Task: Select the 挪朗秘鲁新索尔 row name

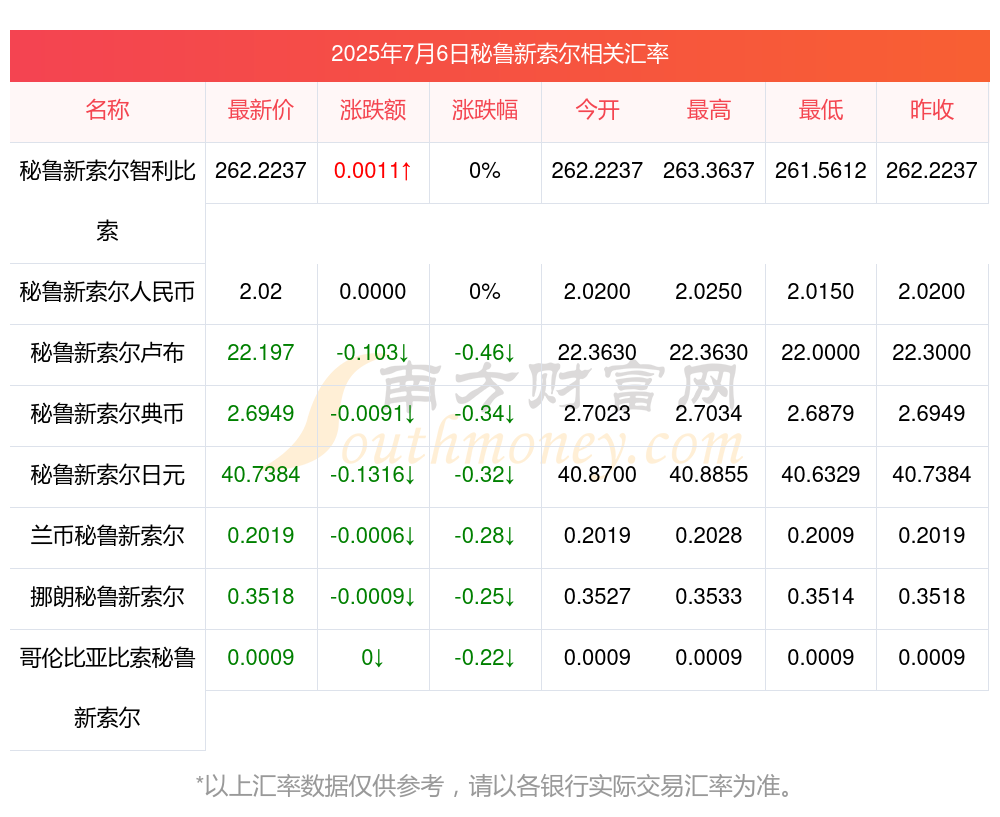Action: point(107,597)
